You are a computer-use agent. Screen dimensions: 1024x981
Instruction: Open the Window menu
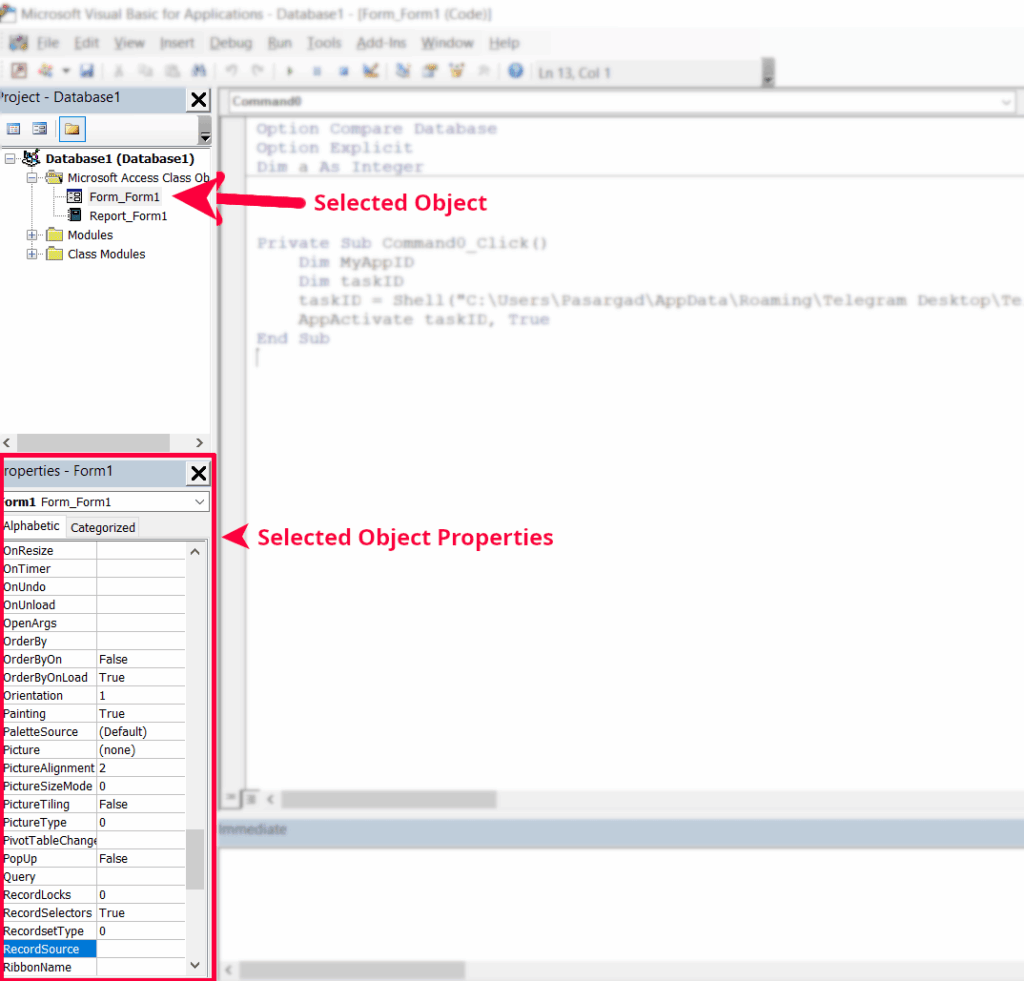[447, 43]
